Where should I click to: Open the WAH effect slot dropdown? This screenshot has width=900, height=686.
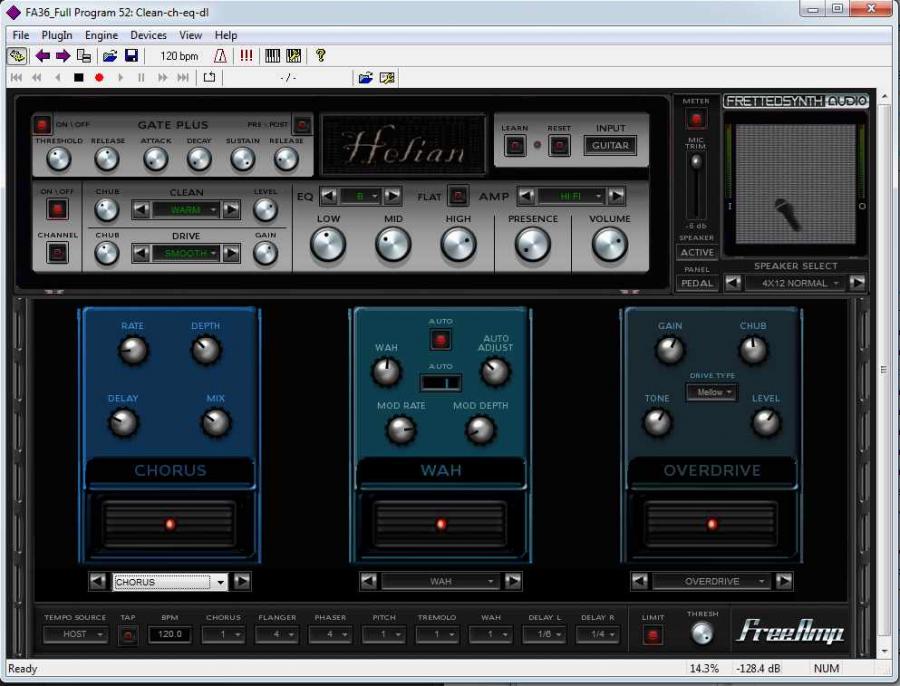click(440, 582)
